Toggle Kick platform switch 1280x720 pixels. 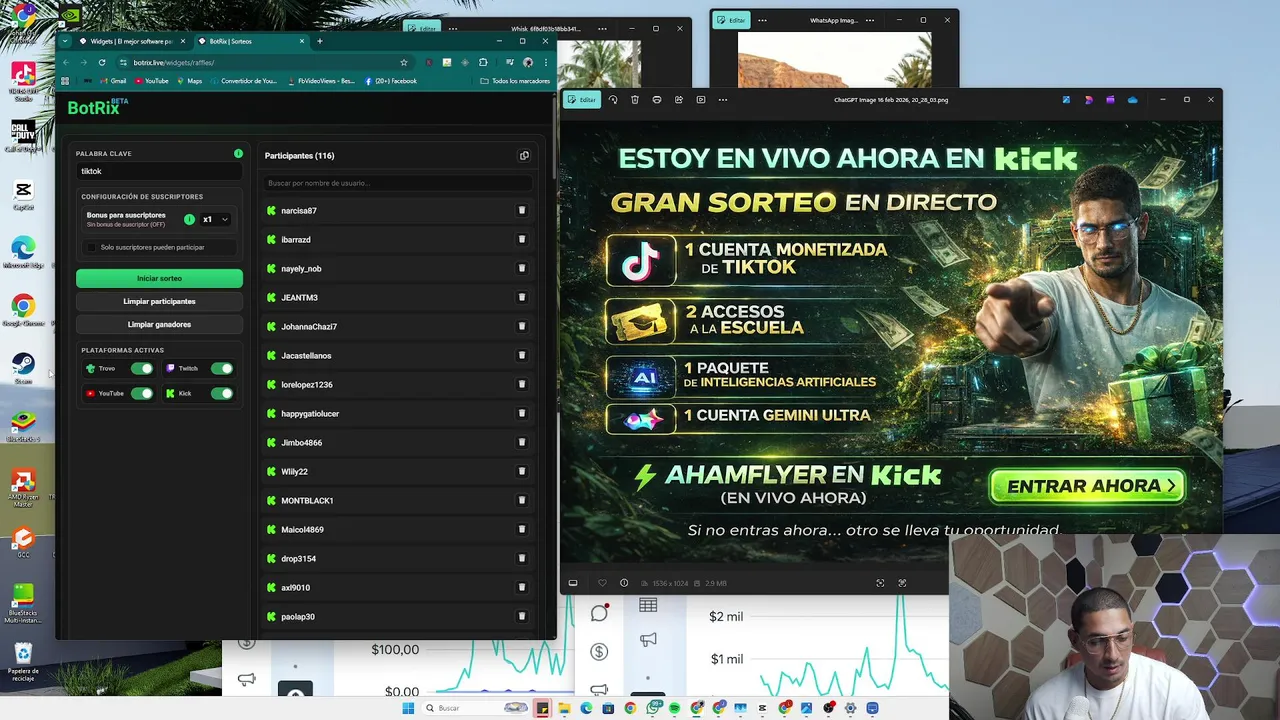(222, 394)
